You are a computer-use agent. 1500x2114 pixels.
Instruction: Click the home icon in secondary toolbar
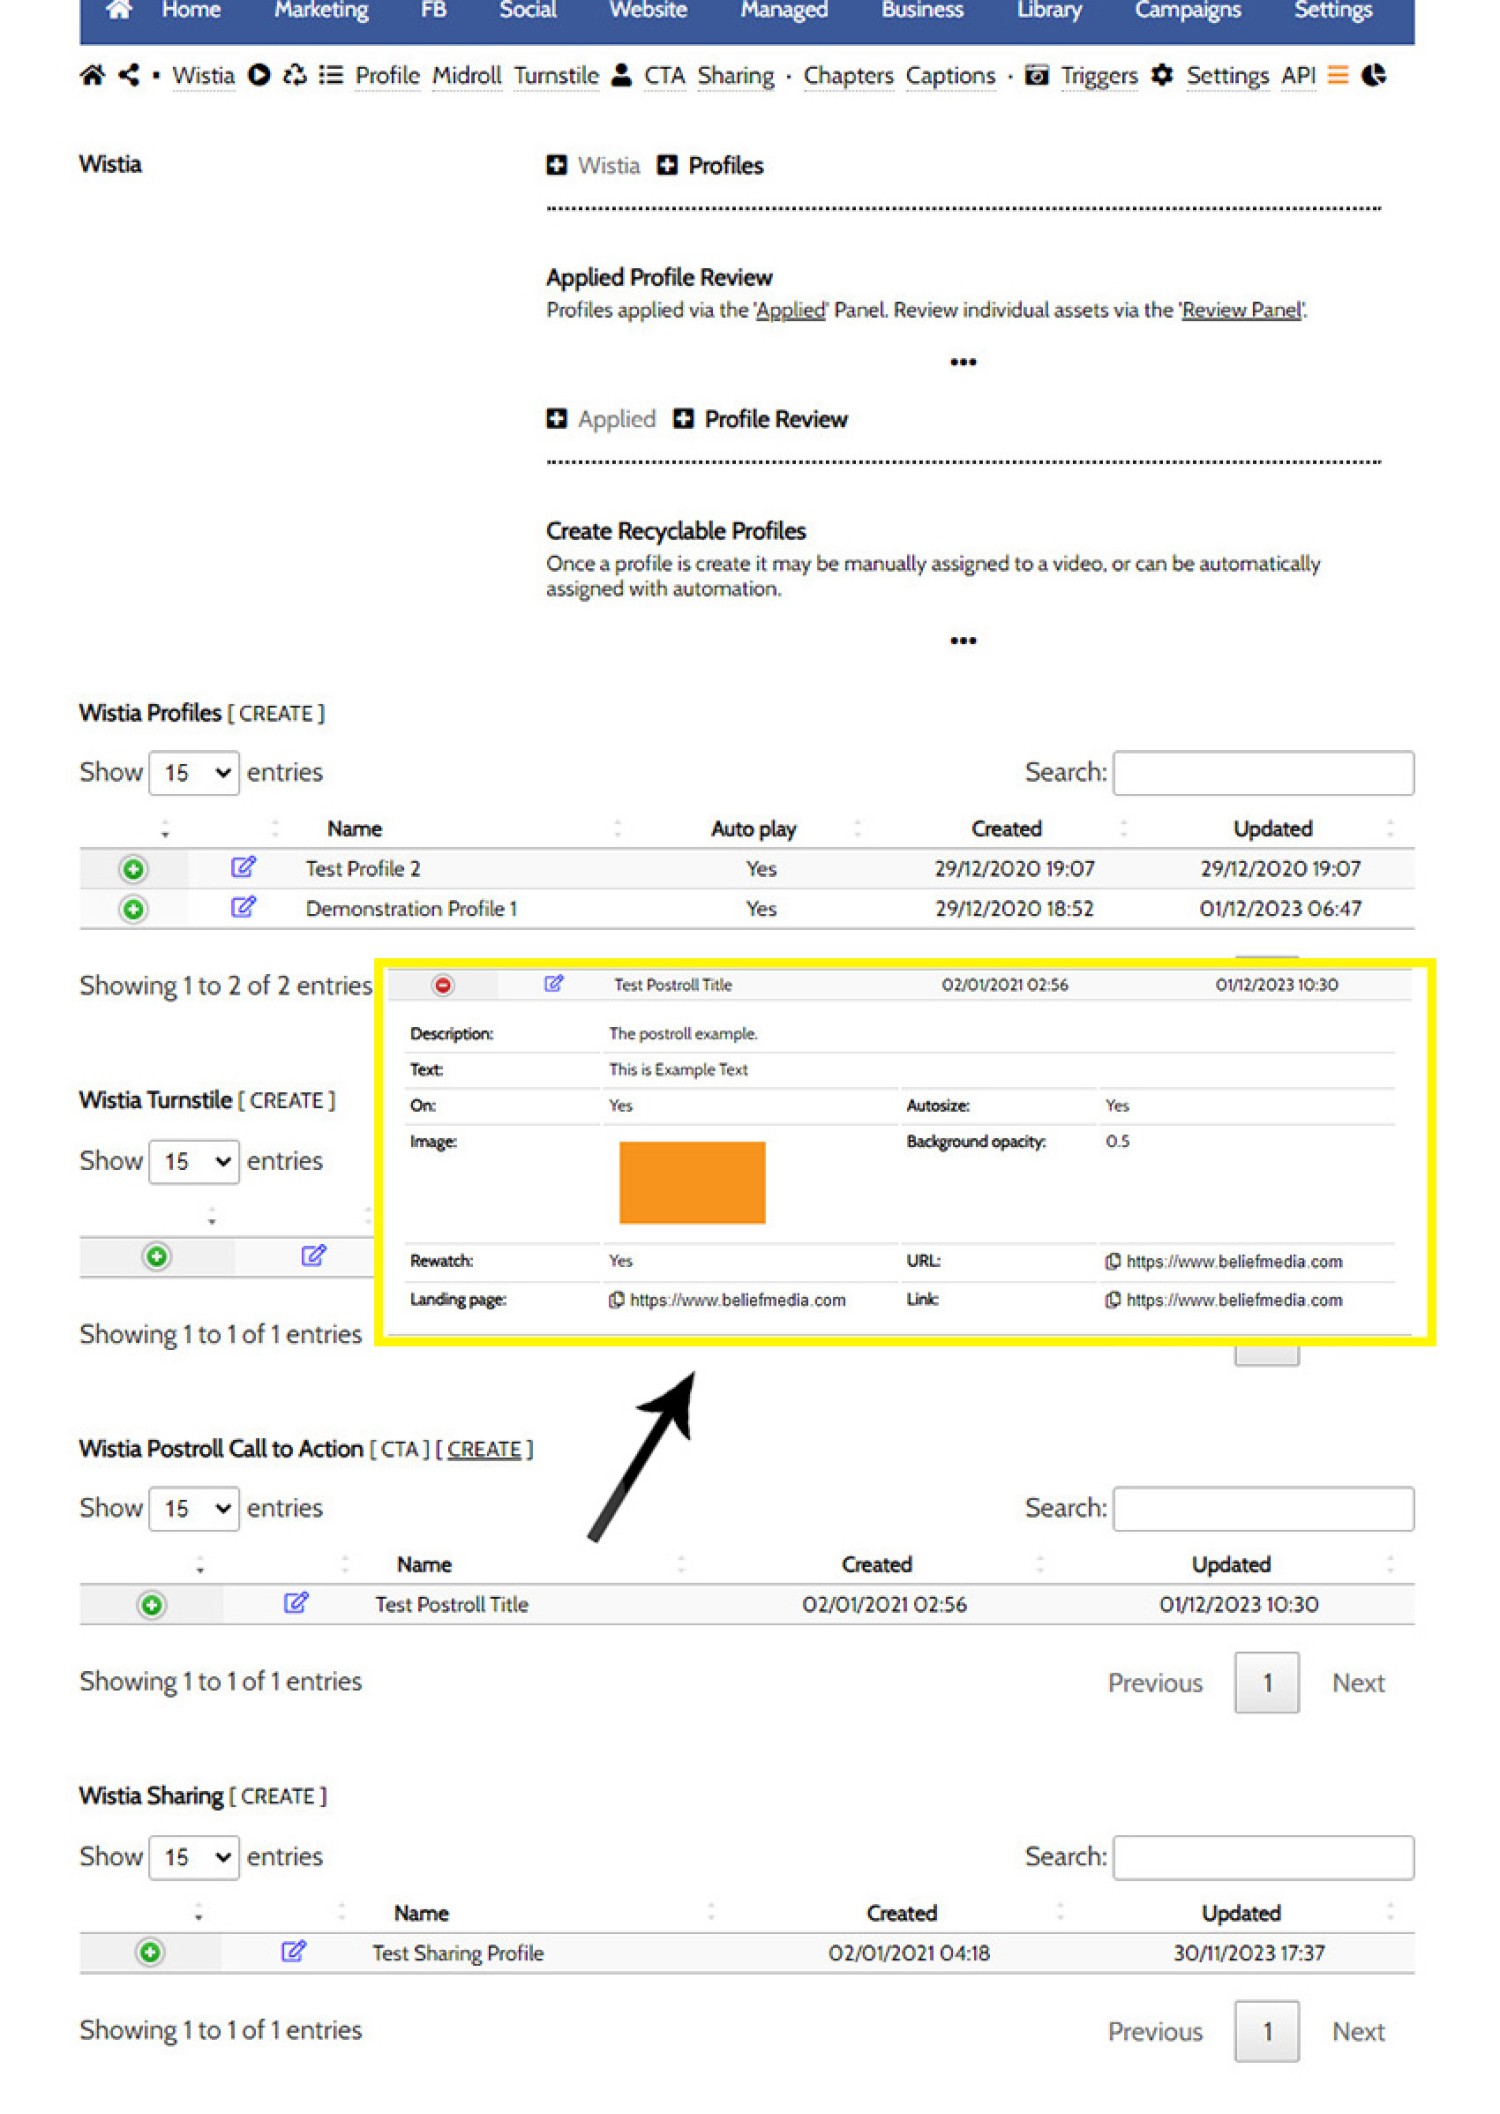click(92, 75)
